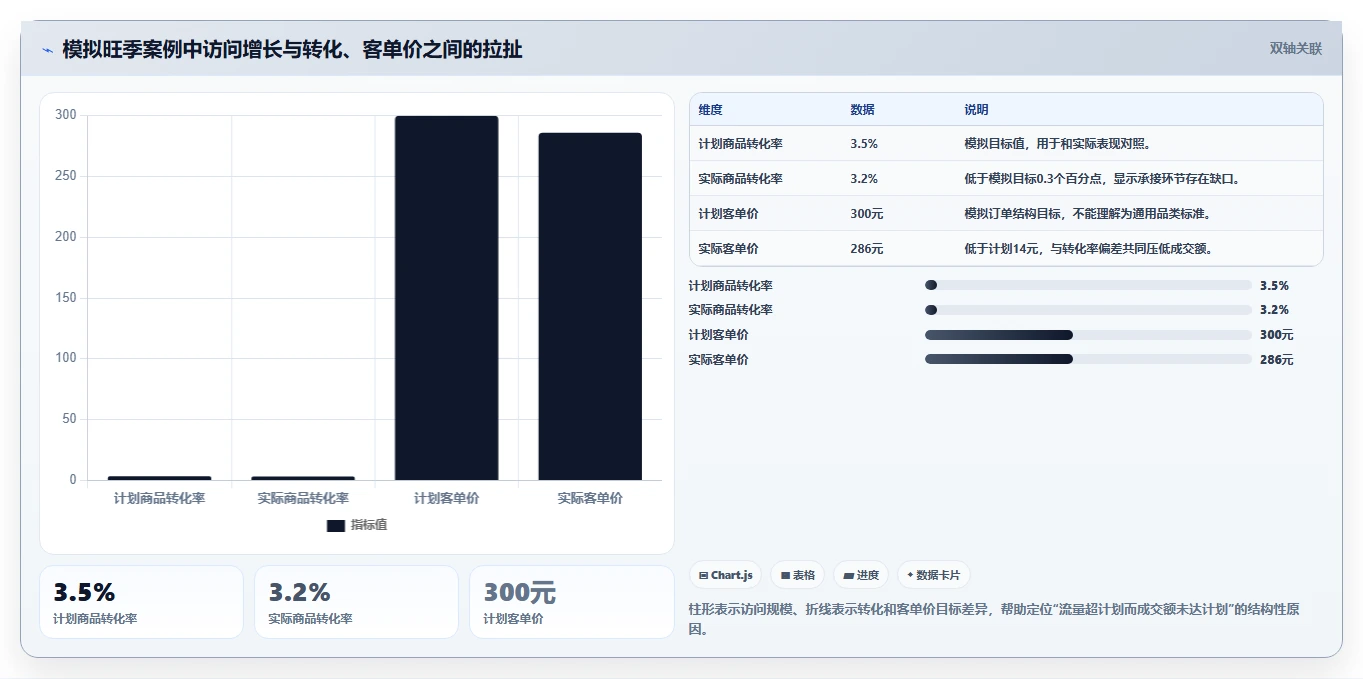The height and width of the screenshot is (679, 1363).
Task: Click the 实际商品转化率 bar in chart
Action: coord(303,478)
